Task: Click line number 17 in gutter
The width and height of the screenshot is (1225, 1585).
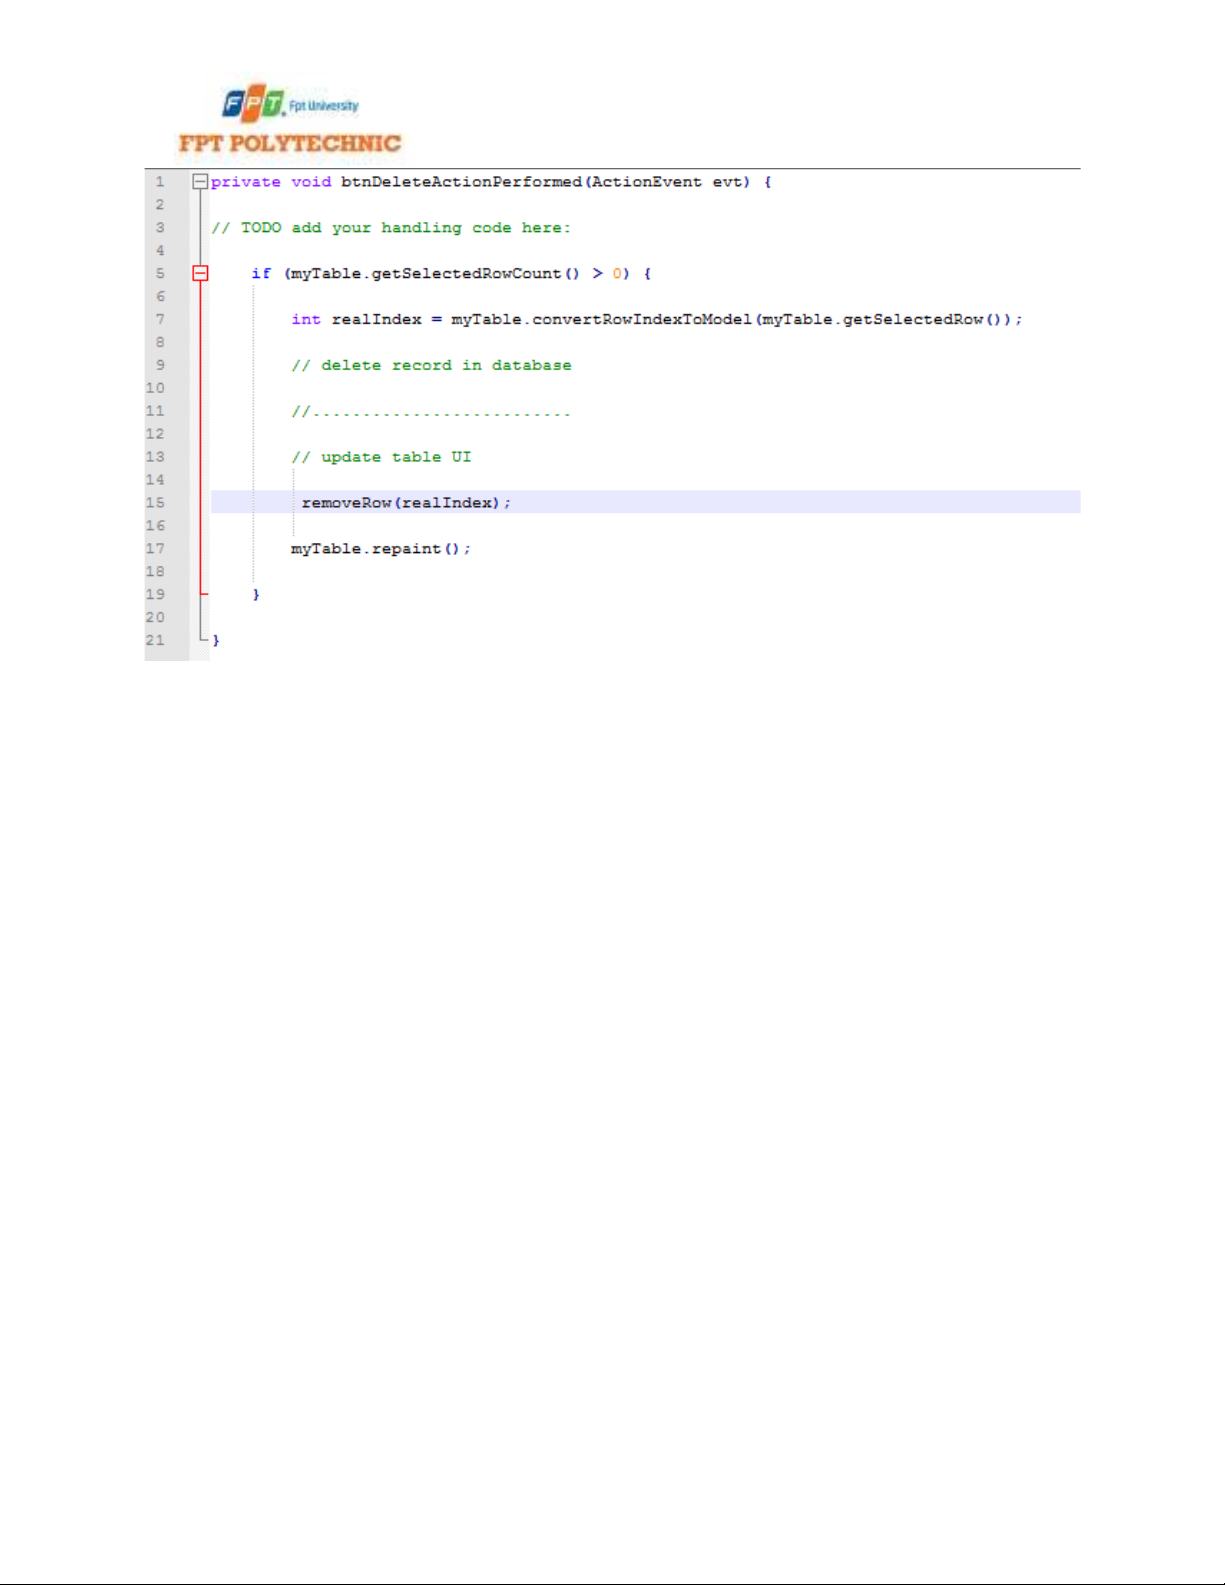Action: pos(155,549)
